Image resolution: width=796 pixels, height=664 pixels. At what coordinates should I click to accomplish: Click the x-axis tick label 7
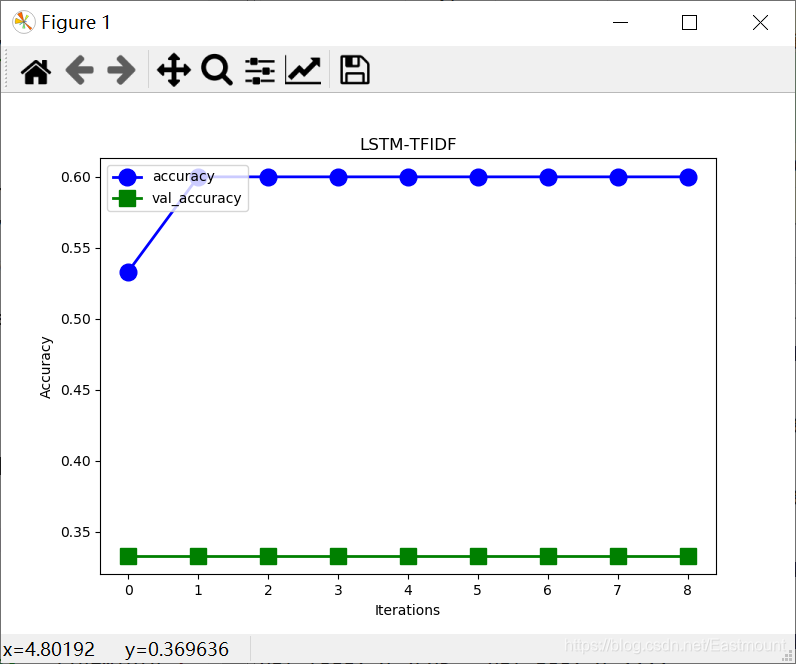tap(617, 590)
